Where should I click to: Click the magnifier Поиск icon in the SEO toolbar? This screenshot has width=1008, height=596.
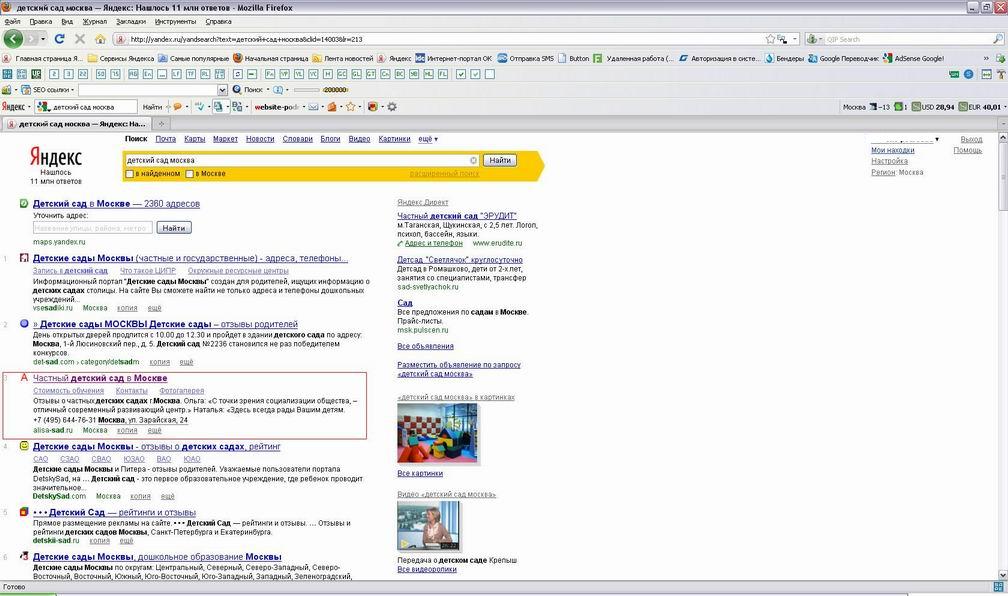(237, 89)
